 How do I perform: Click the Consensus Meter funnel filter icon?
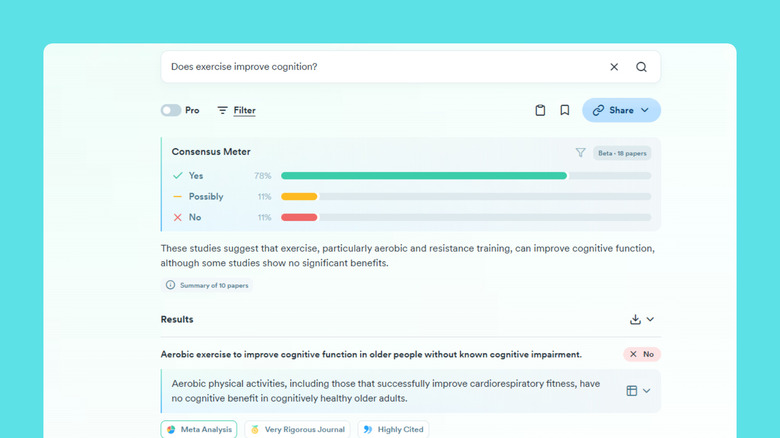coord(580,153)
